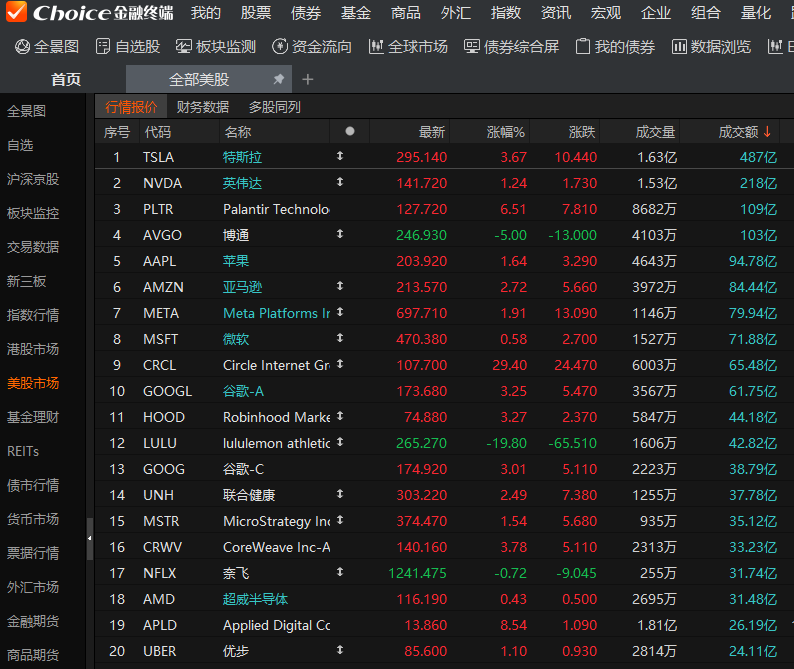Open Meta Platforms stock link
794x669 pixels.
(x=276, y=313)
